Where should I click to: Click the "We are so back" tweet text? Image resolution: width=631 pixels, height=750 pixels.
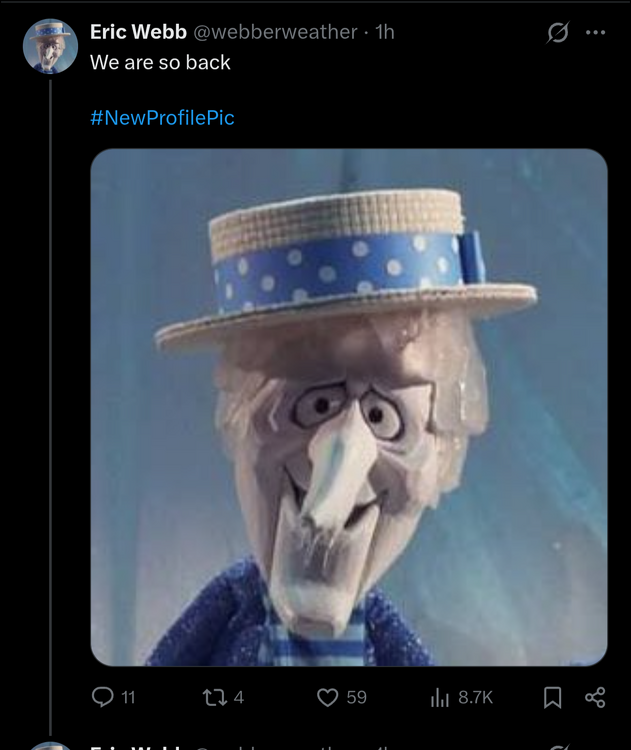click(160, 62)
